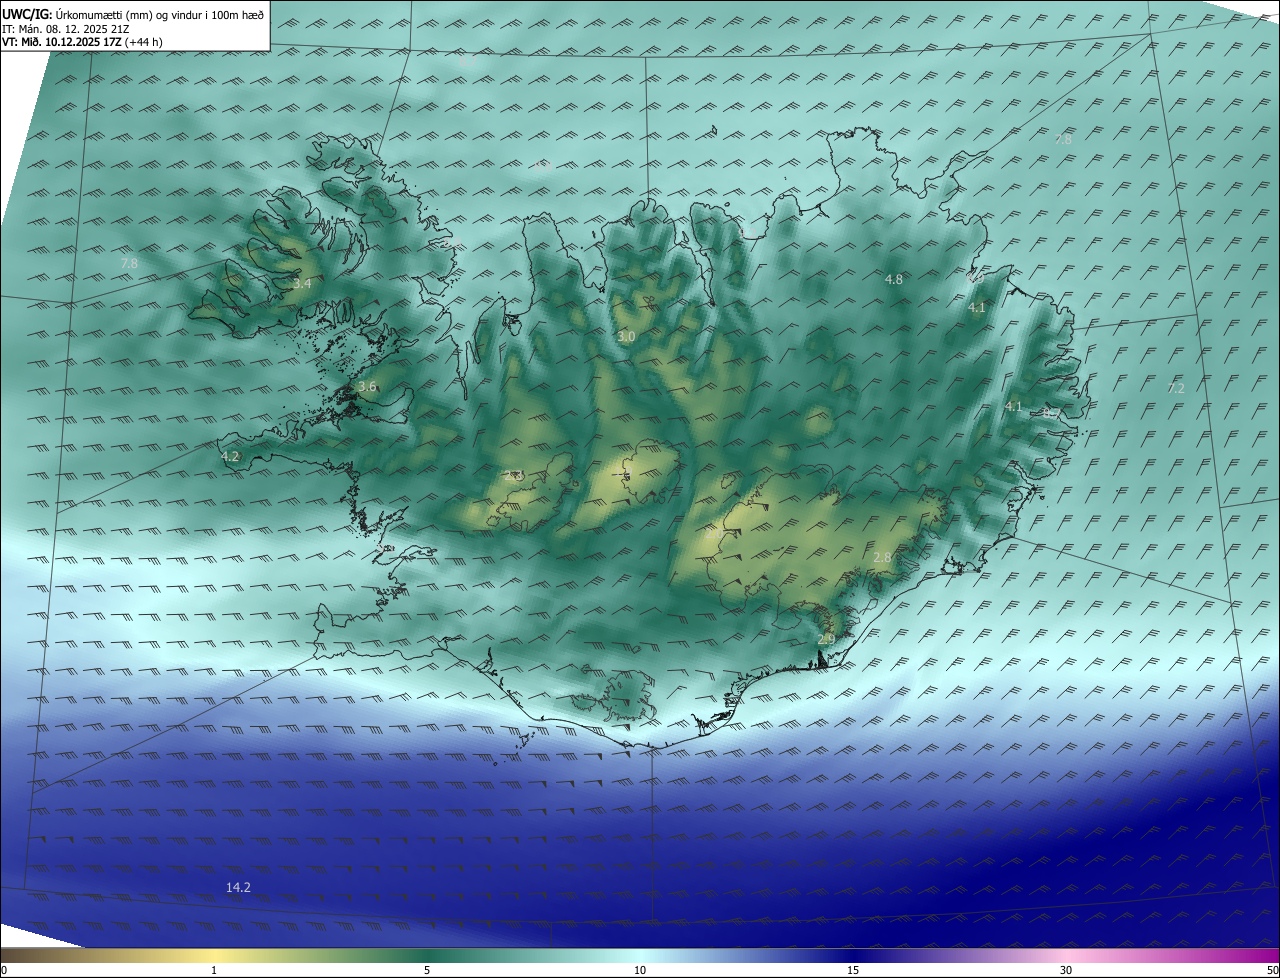The image size is (1280, 978).
Task: Click the 15 tick label on the color scale
Action: point(853,970)
